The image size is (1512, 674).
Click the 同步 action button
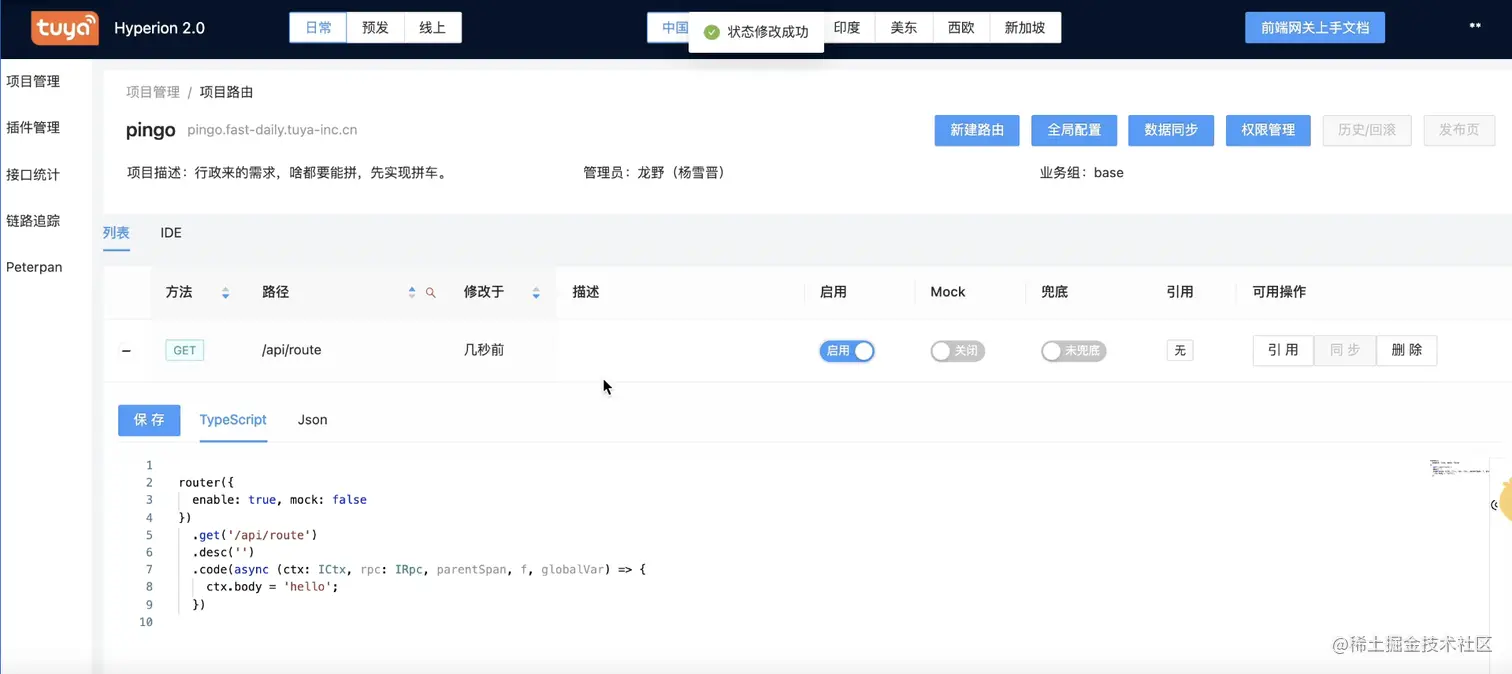click(x=1345, y=350)
